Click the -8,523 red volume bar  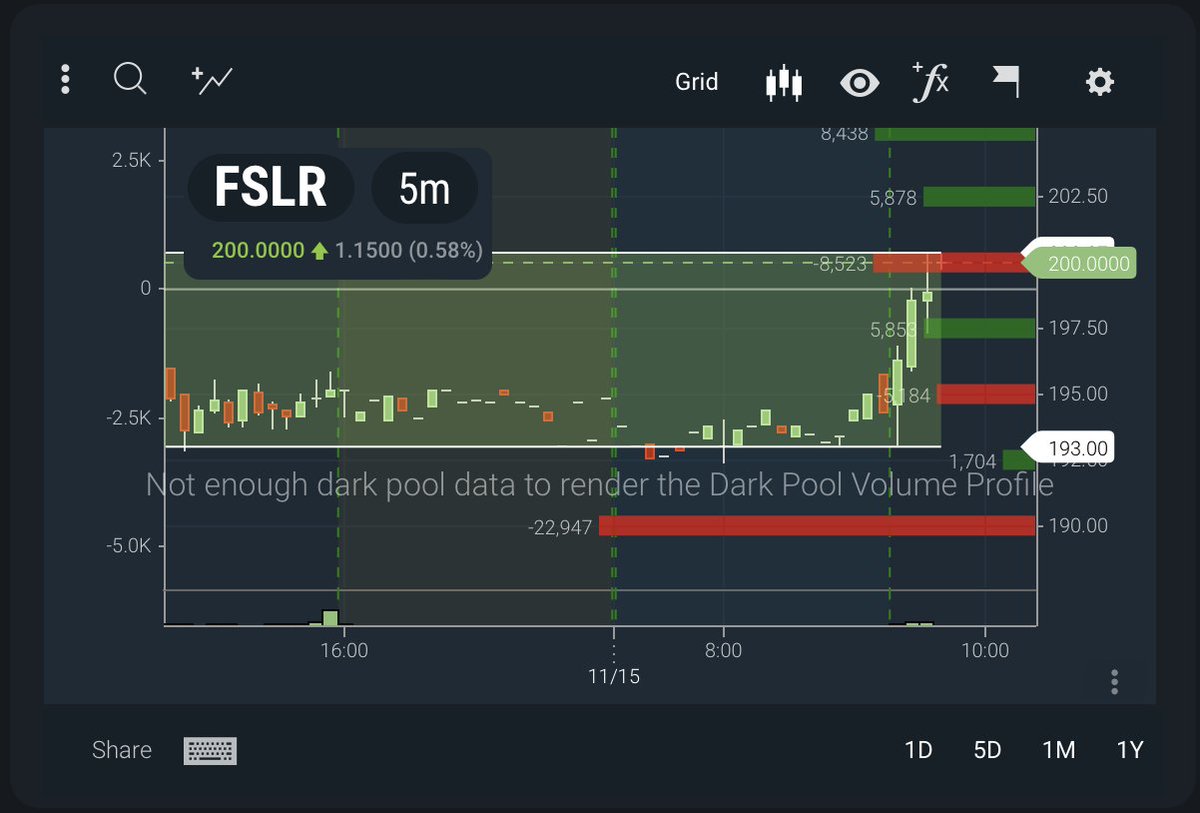point(954,263)
